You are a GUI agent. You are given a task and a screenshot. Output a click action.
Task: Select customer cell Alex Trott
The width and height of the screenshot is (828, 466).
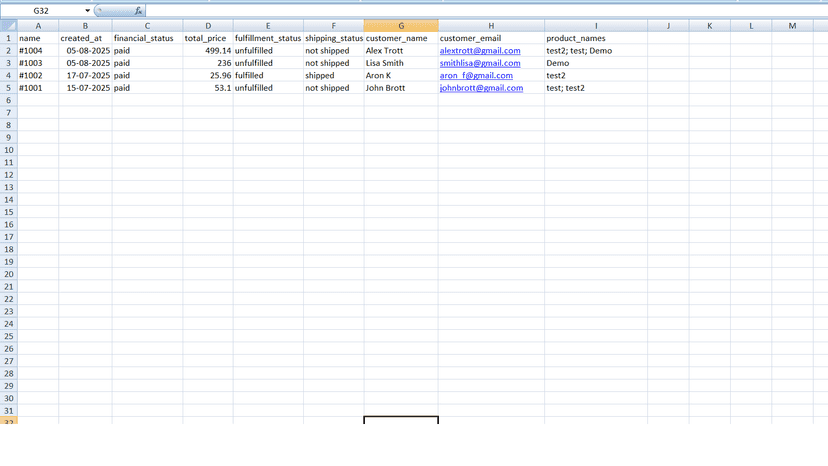pyautogui.click(x=401, y=51)
